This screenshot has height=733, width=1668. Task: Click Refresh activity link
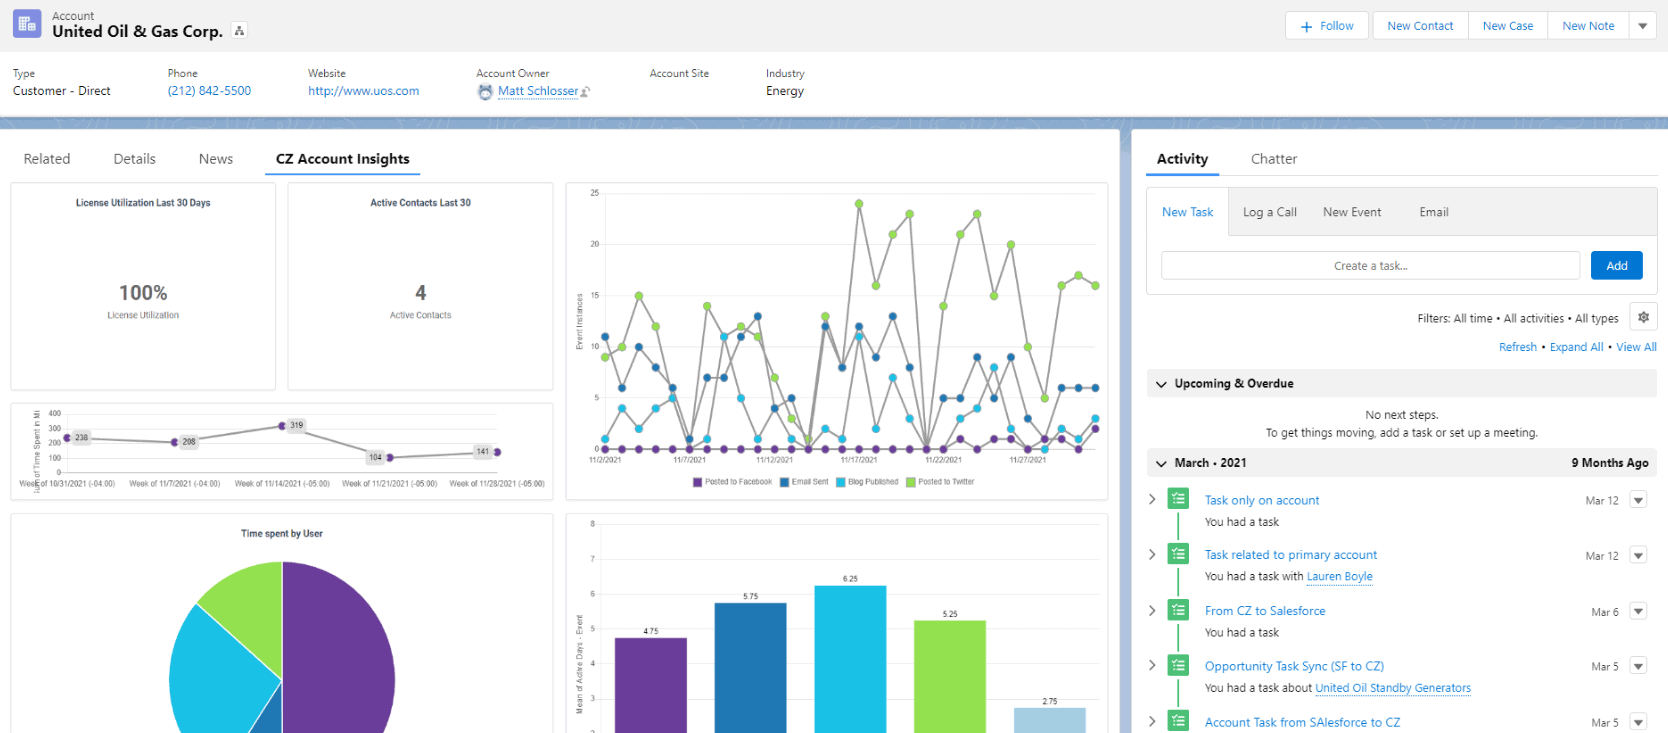(x=1517, y=347)
